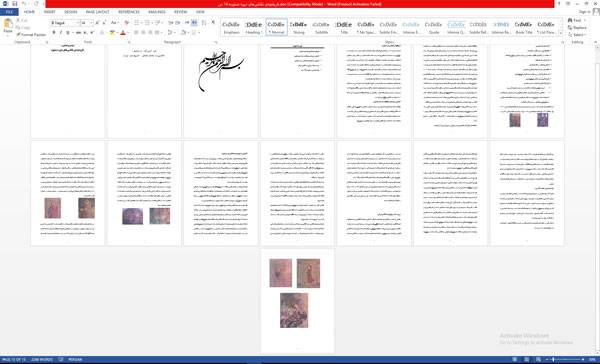Click the Replace button
Screen dimensions: 600x364
pos(577,28)
